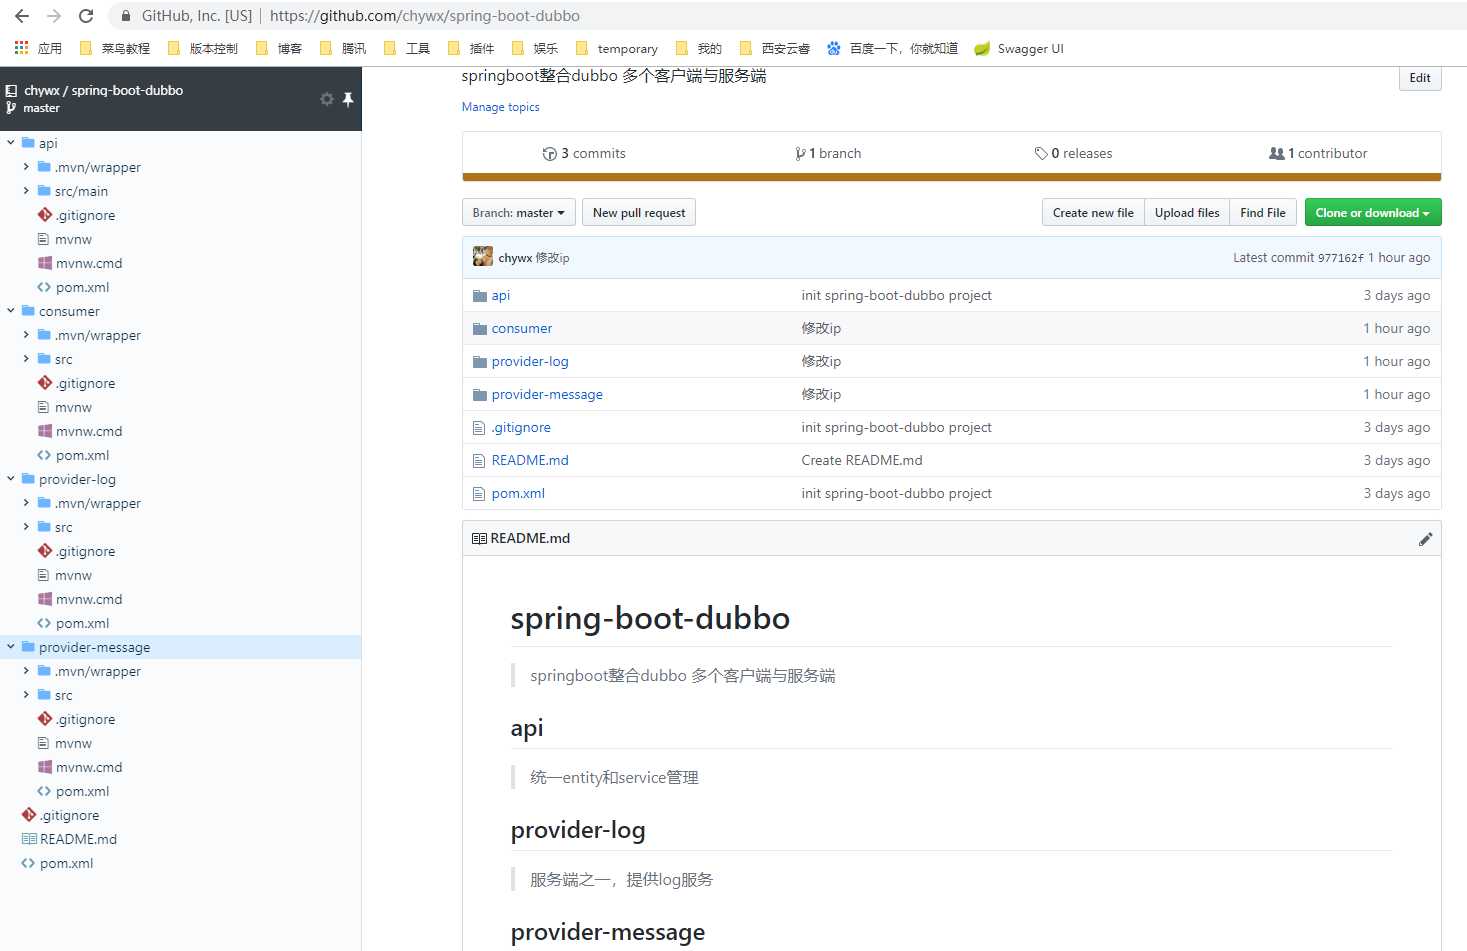1467x951 pixels.
Task: Expand src under consumer
Action: click(26, 359)
